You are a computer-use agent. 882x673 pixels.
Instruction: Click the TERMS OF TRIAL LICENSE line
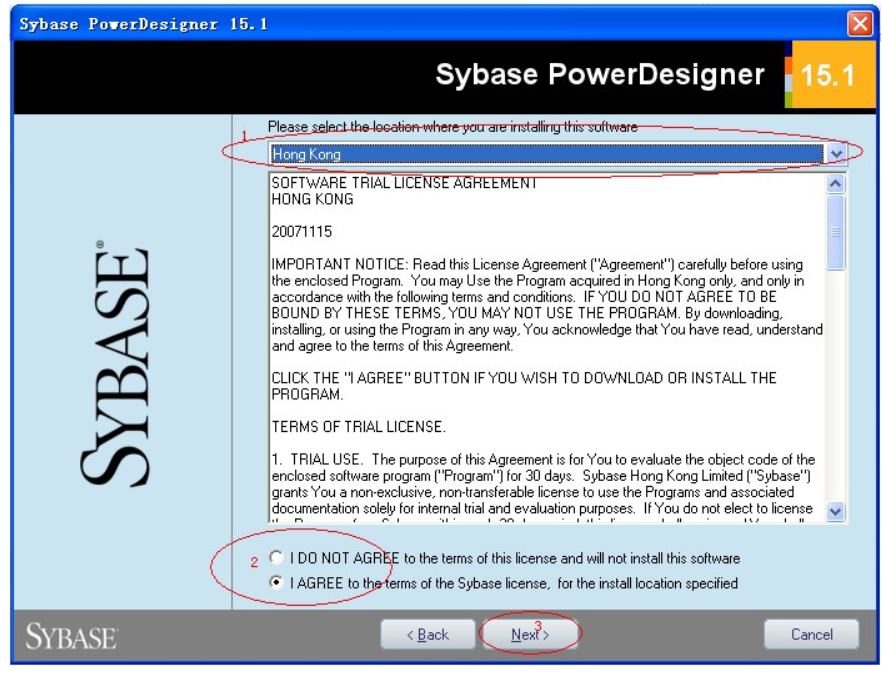coord(358,427)
